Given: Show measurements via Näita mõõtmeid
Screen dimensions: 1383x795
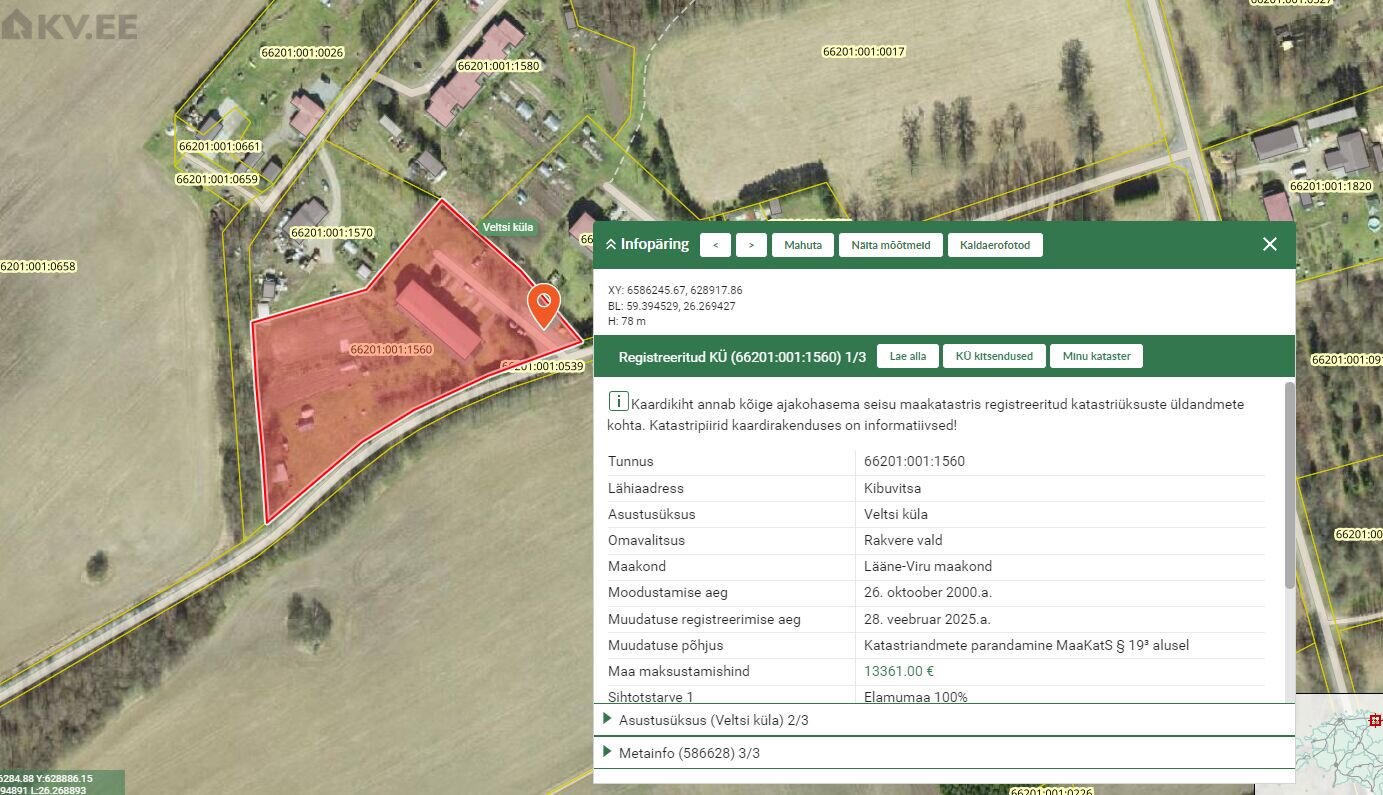Looking at the screenshot, I should tap(890, 245).
